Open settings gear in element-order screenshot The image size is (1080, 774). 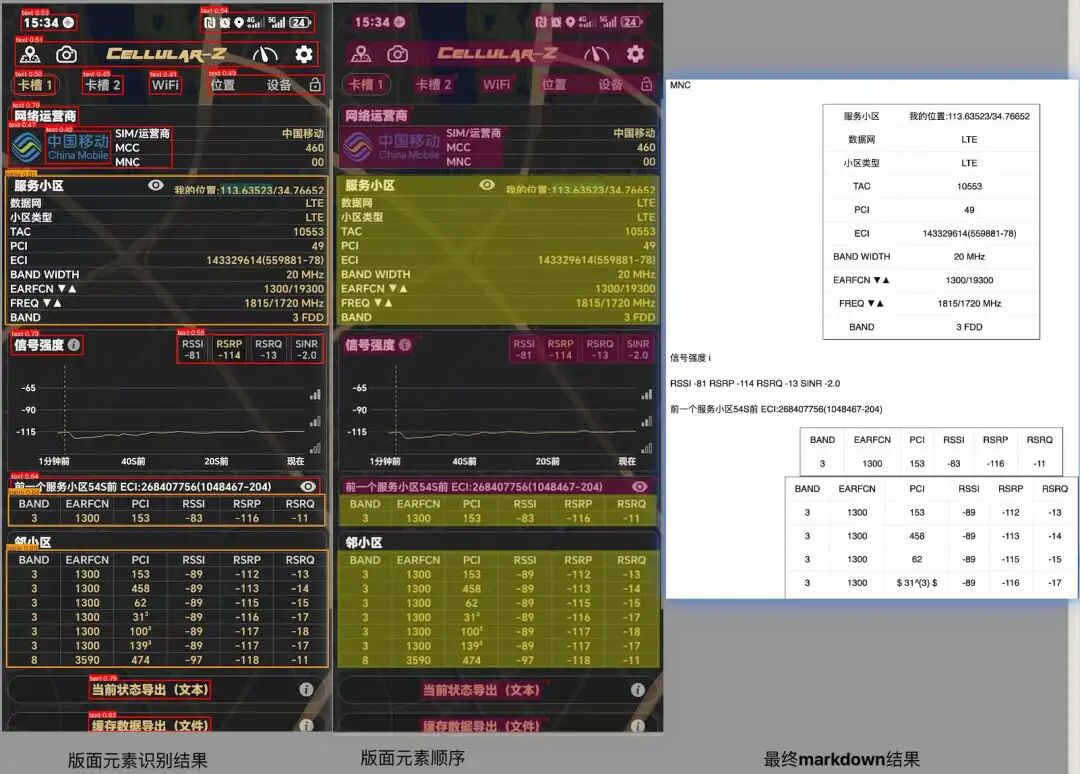coord(635,53)
